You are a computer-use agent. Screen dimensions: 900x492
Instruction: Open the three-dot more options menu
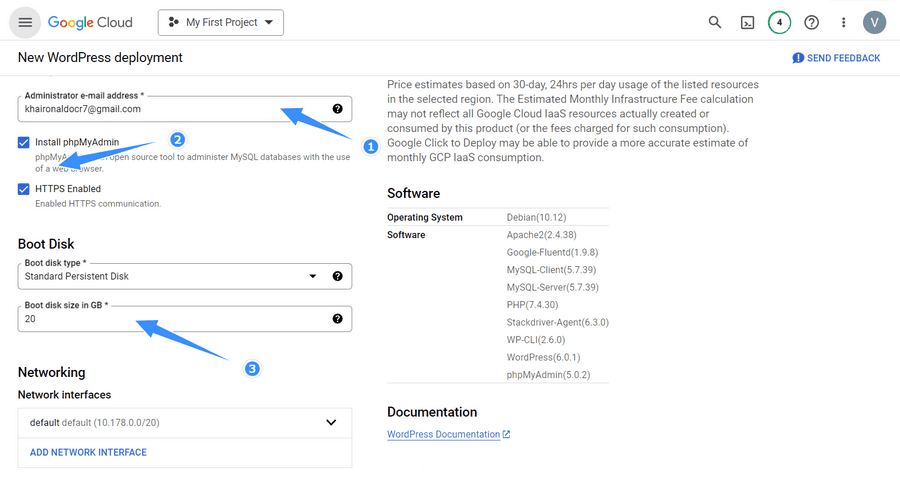point(843,22)
